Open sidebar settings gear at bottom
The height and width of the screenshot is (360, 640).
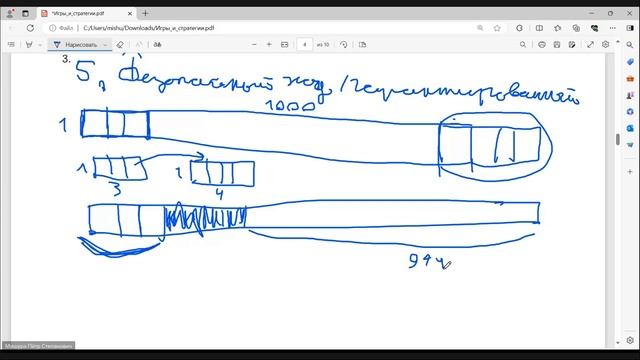630,340
